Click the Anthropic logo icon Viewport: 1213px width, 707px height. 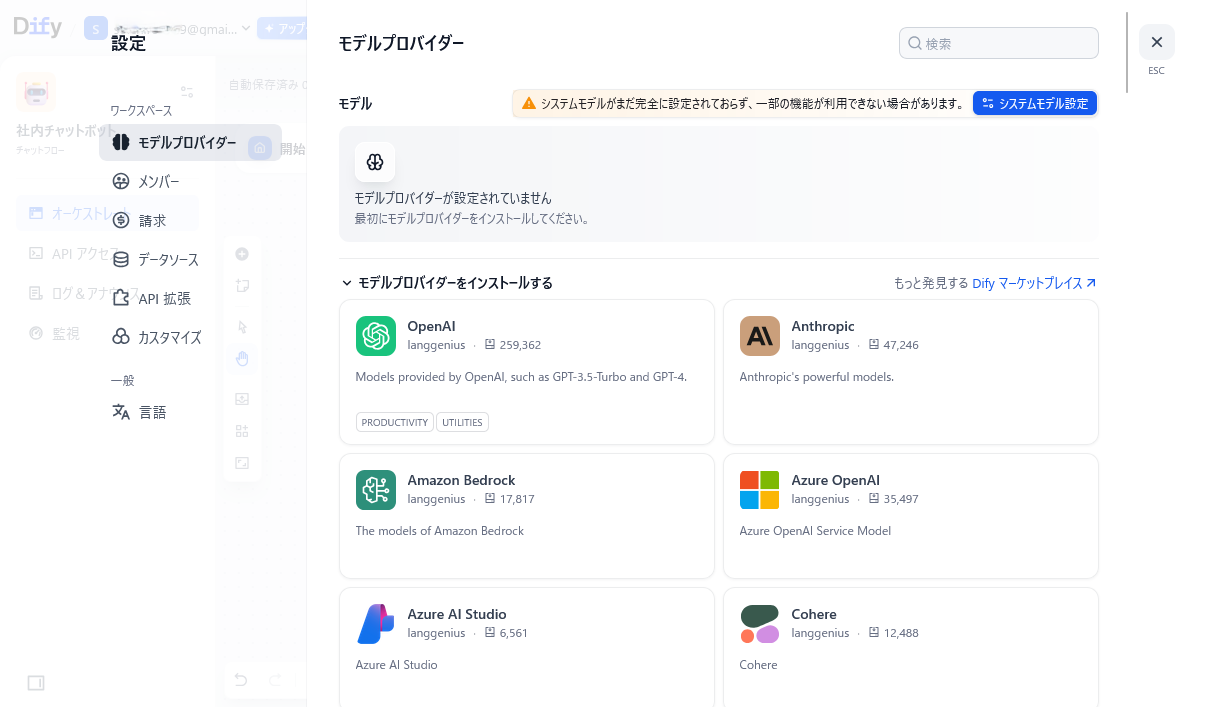point(760,335)
